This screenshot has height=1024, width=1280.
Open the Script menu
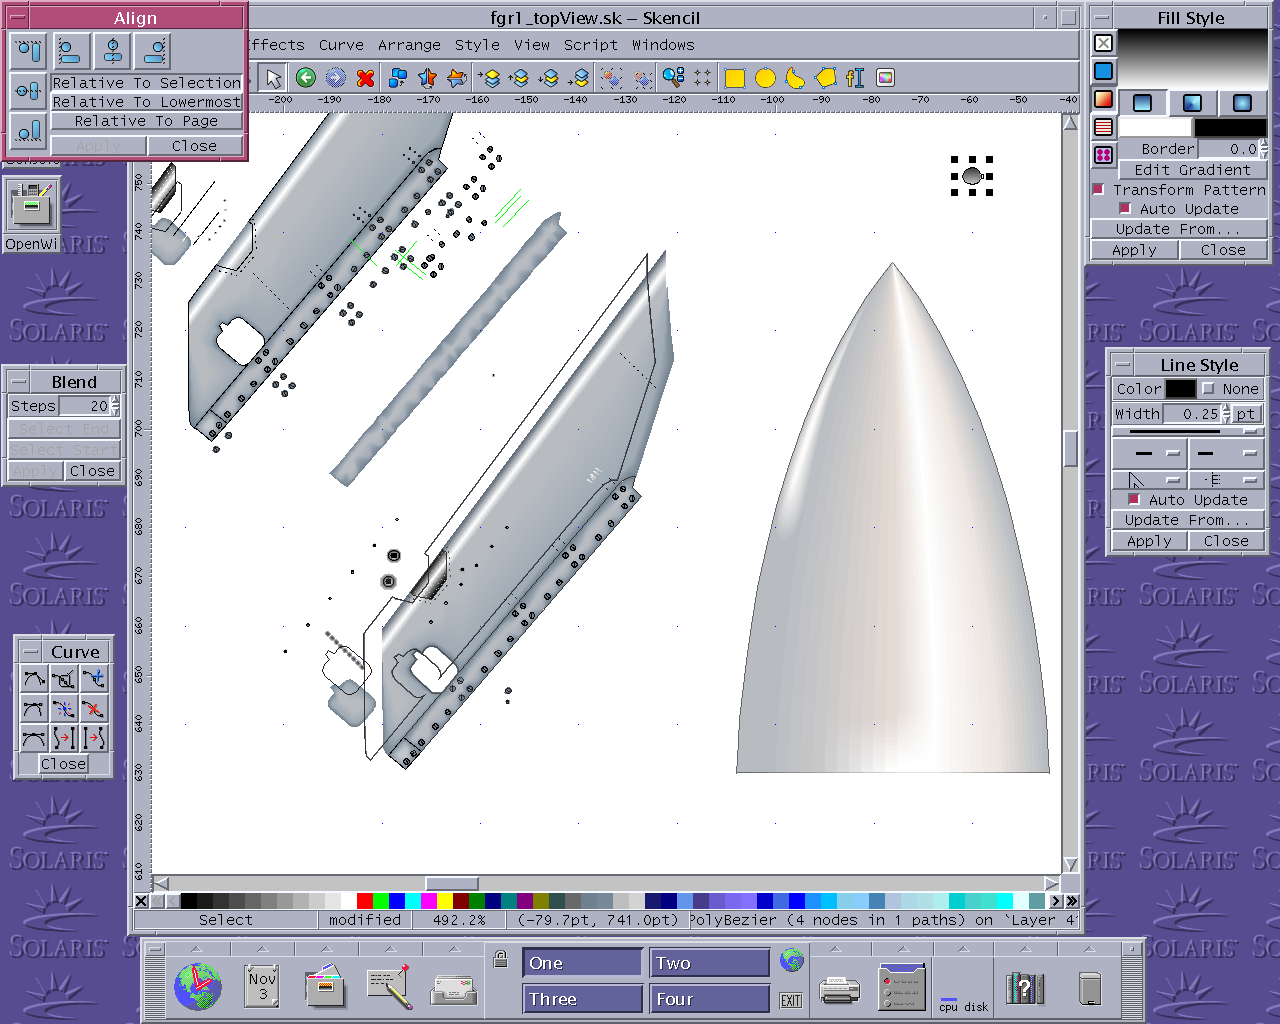click(590, 45)
